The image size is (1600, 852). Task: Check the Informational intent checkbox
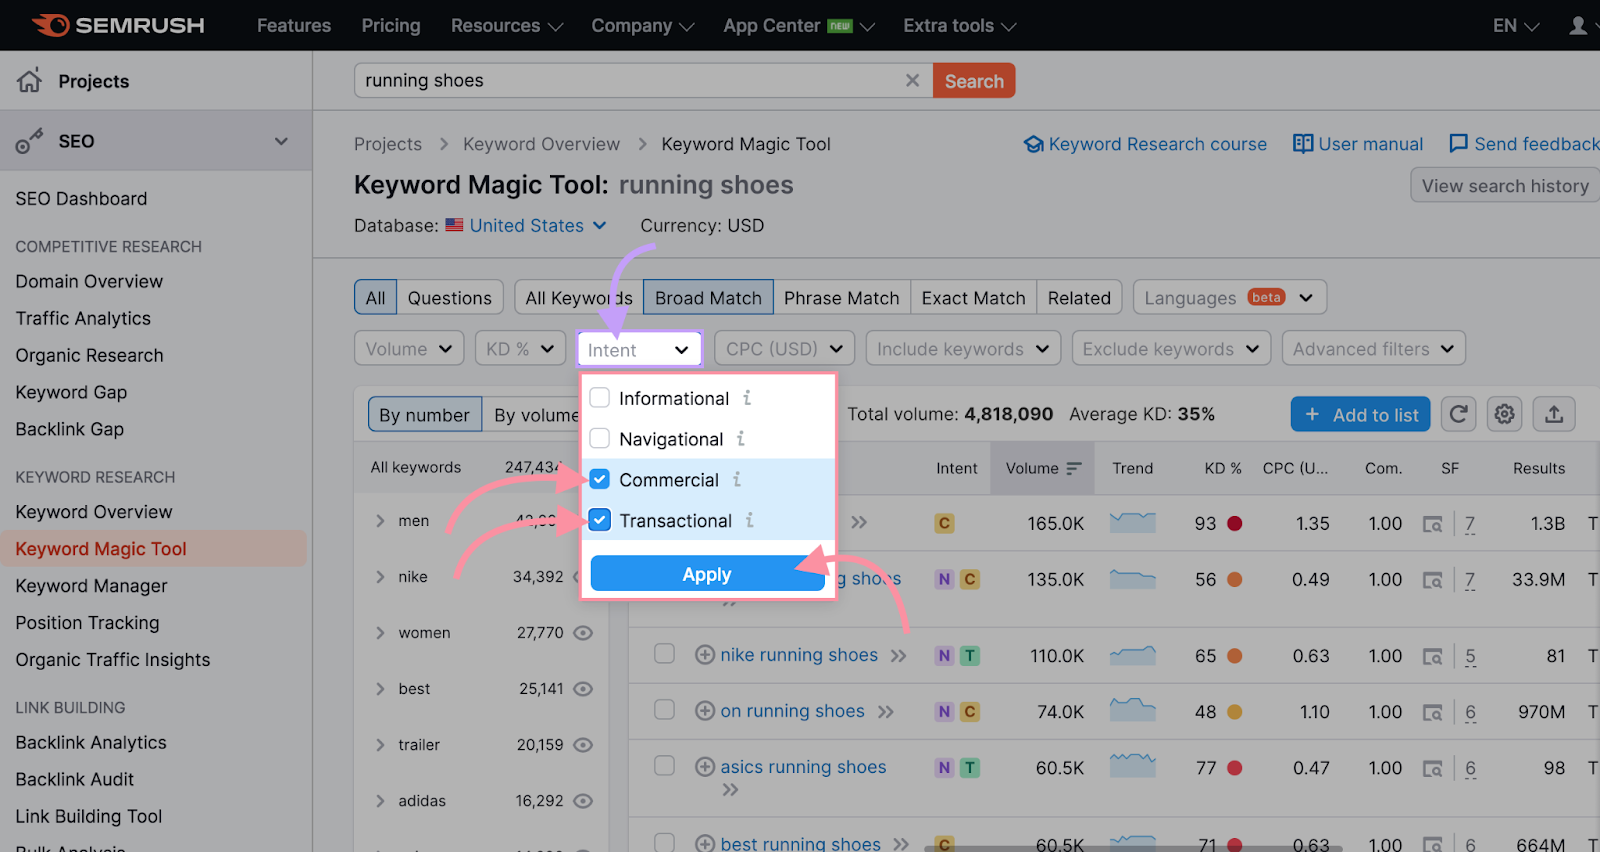[x=600, y=398]
